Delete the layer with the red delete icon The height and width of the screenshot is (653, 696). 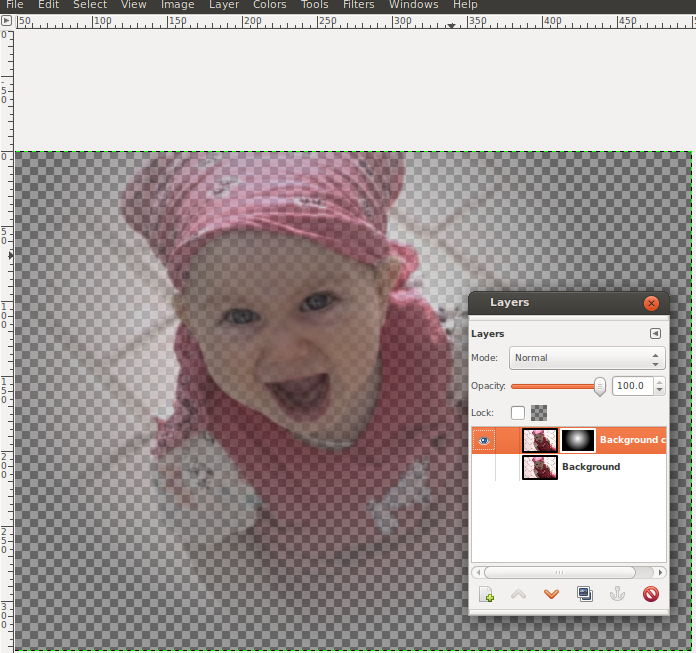pos(651,595)
